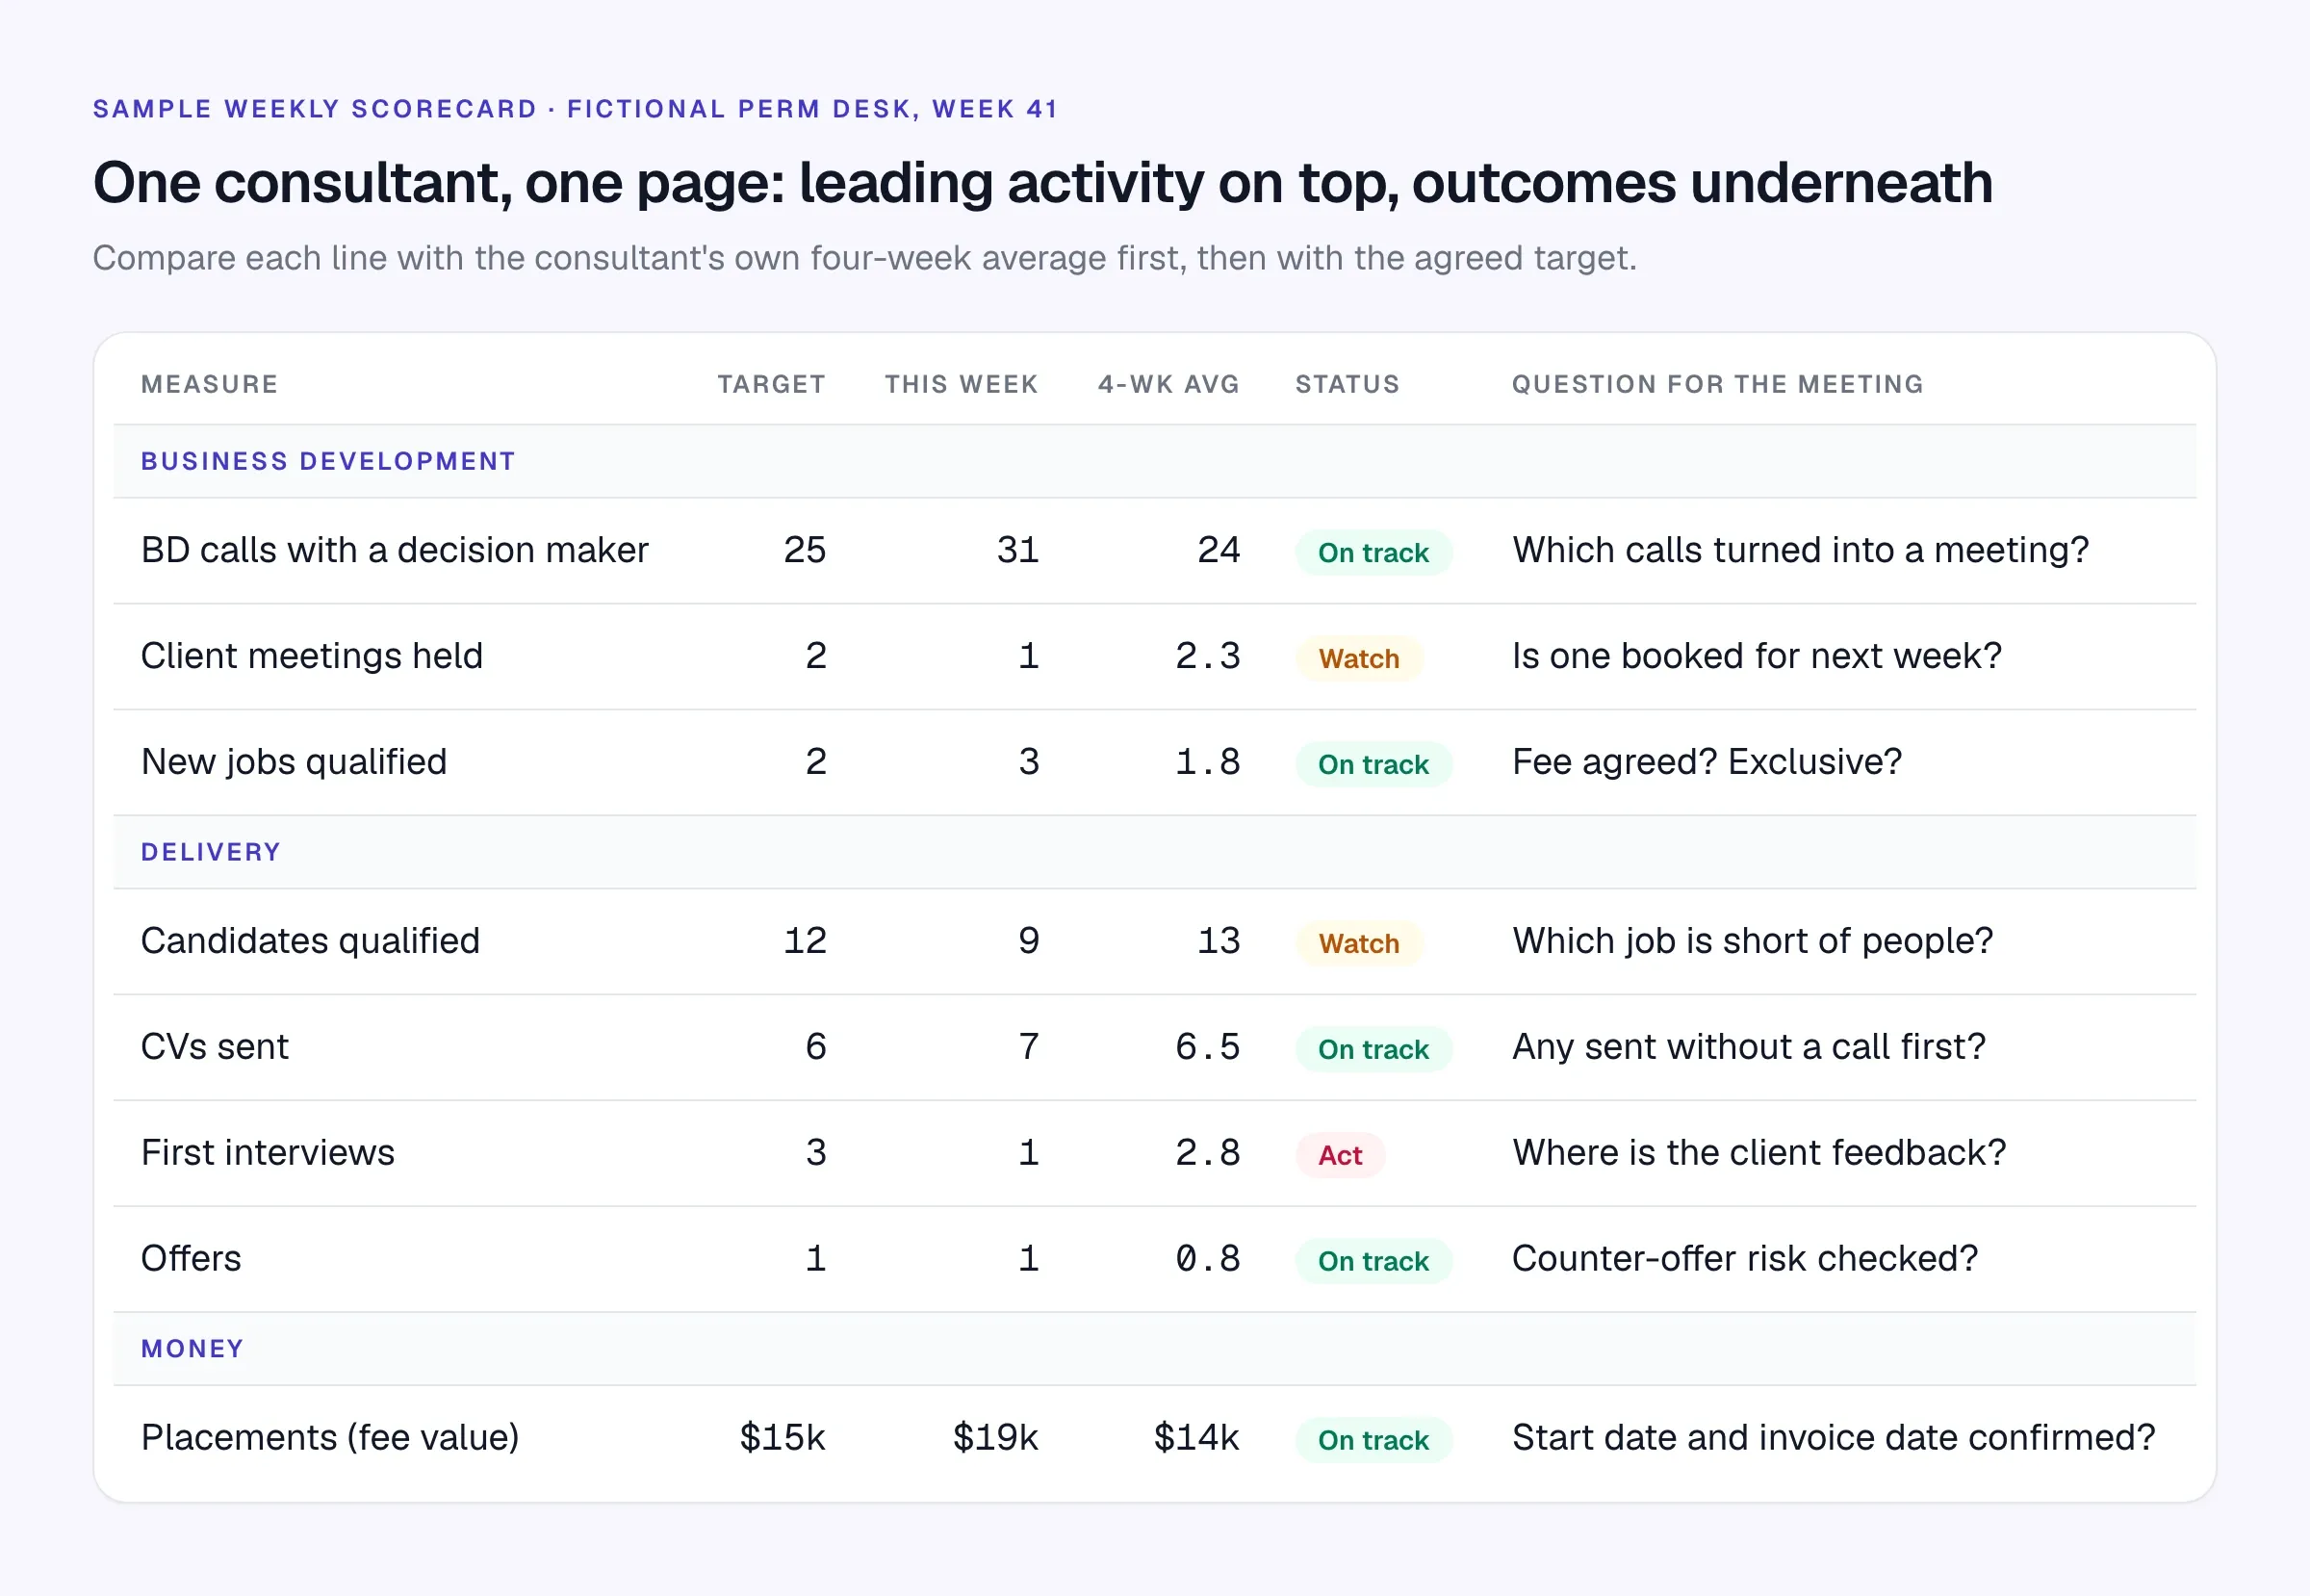Click the On track badge for Offers

[x=1373, y=1261]
